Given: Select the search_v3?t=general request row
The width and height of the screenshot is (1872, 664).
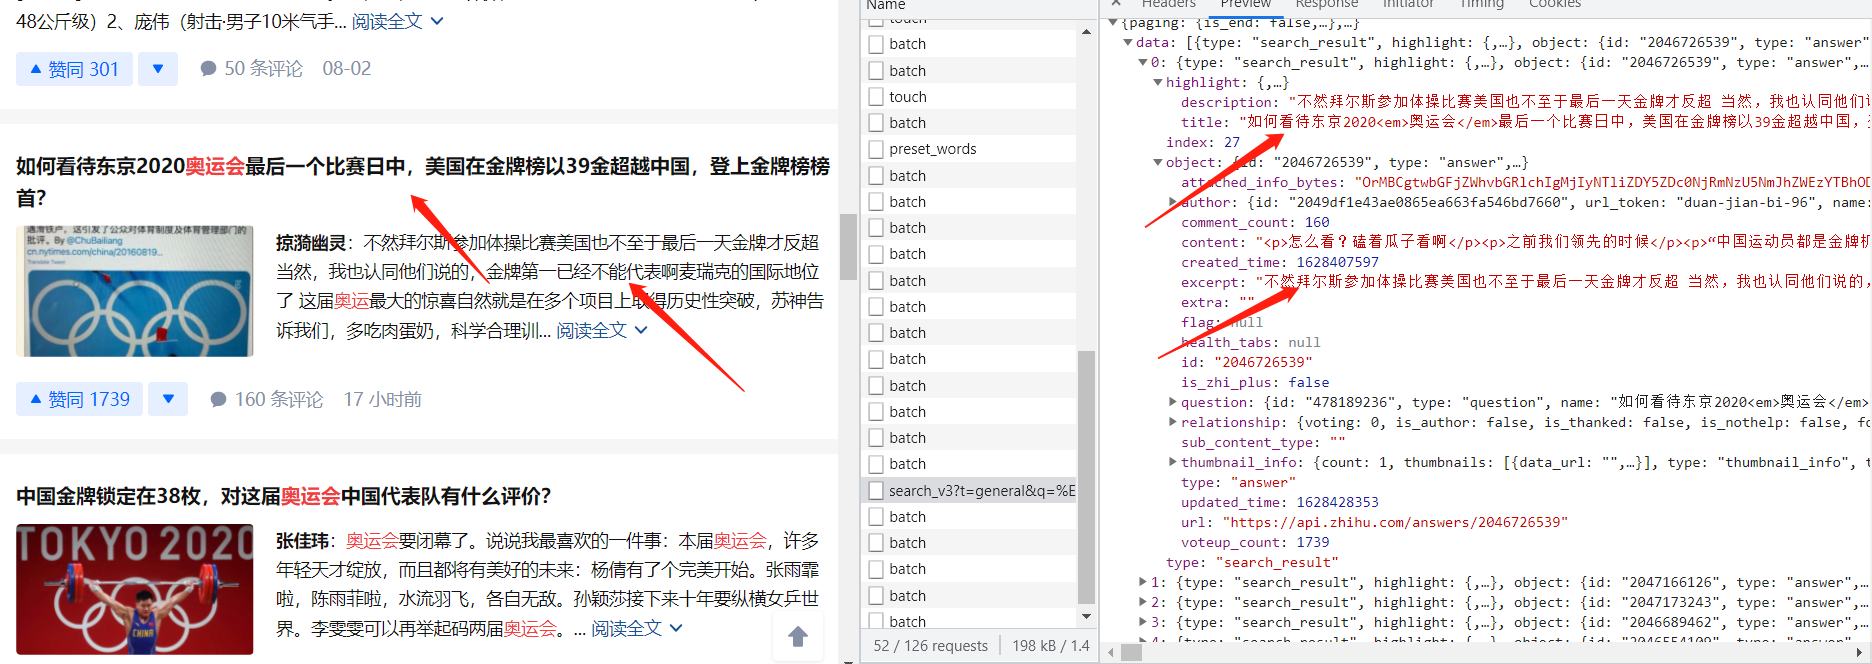Looking at the screenshot, I should point(969,490).
